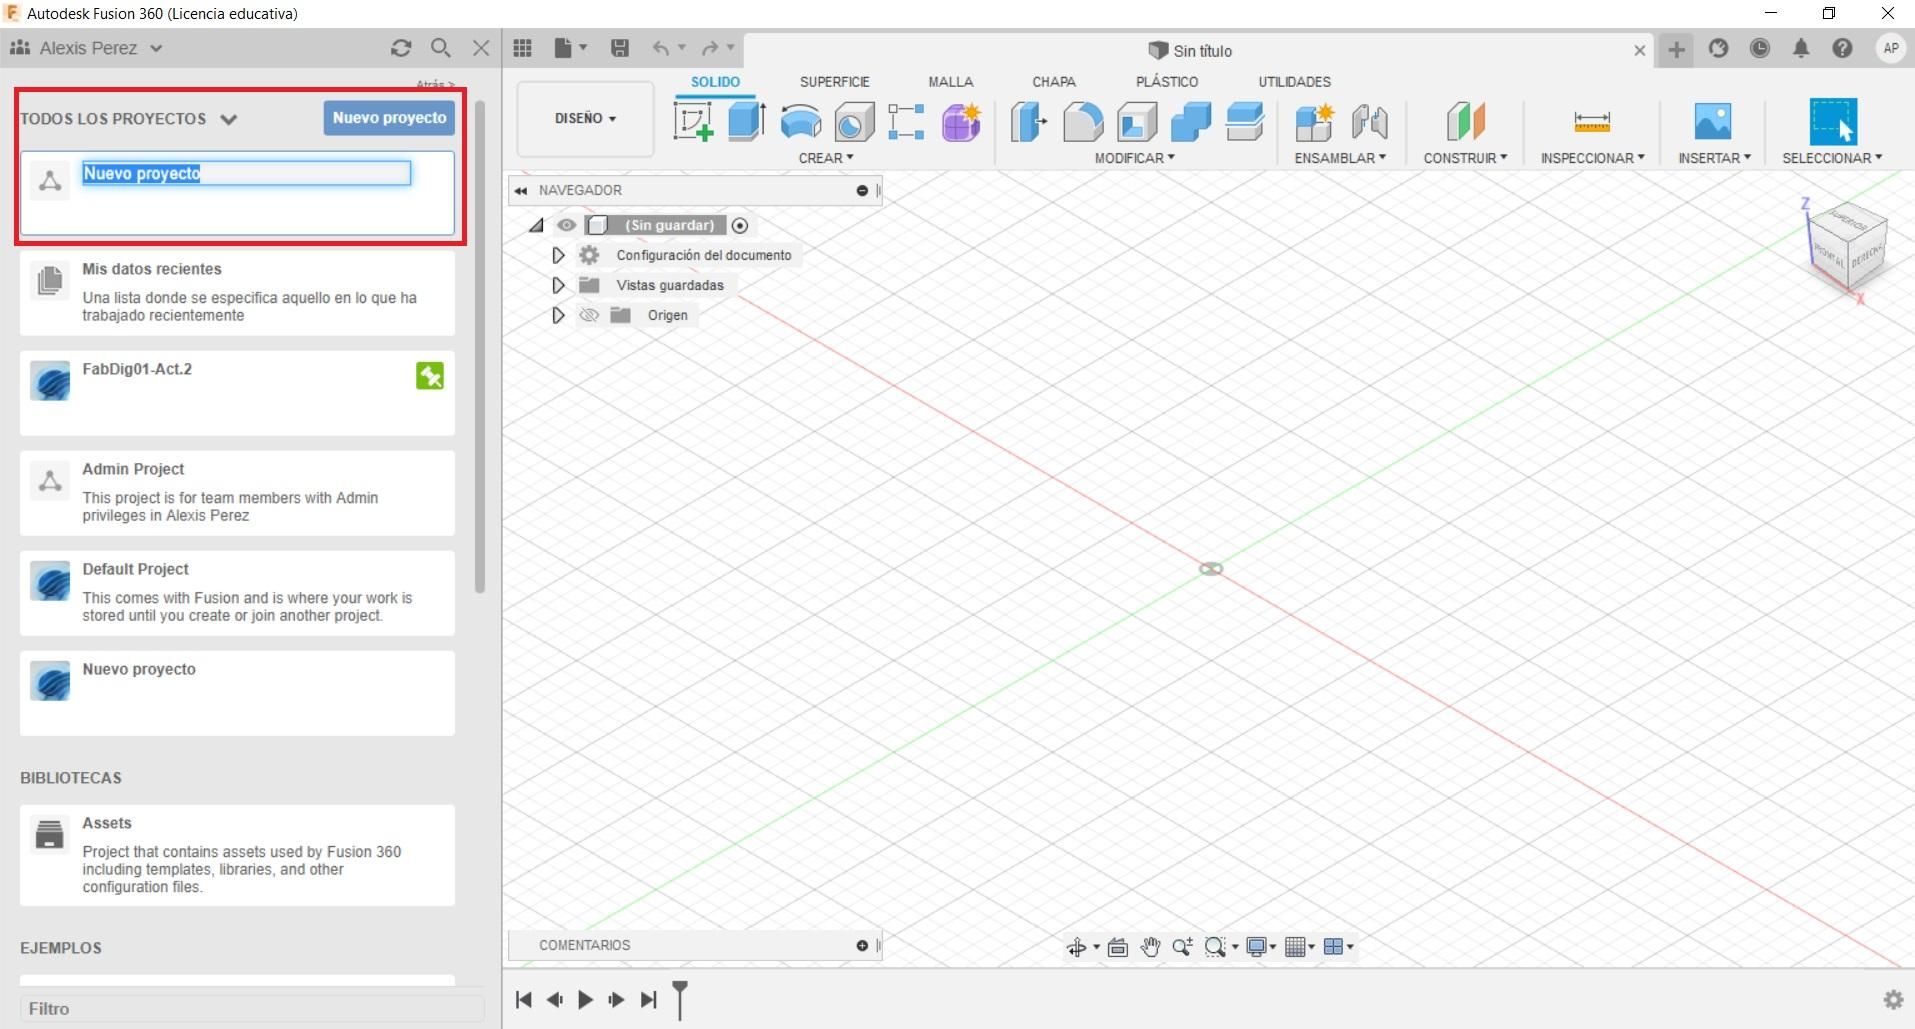Open the Admin Project
The width and height of the screenshot is (1915, 1029).
(237, 493)
